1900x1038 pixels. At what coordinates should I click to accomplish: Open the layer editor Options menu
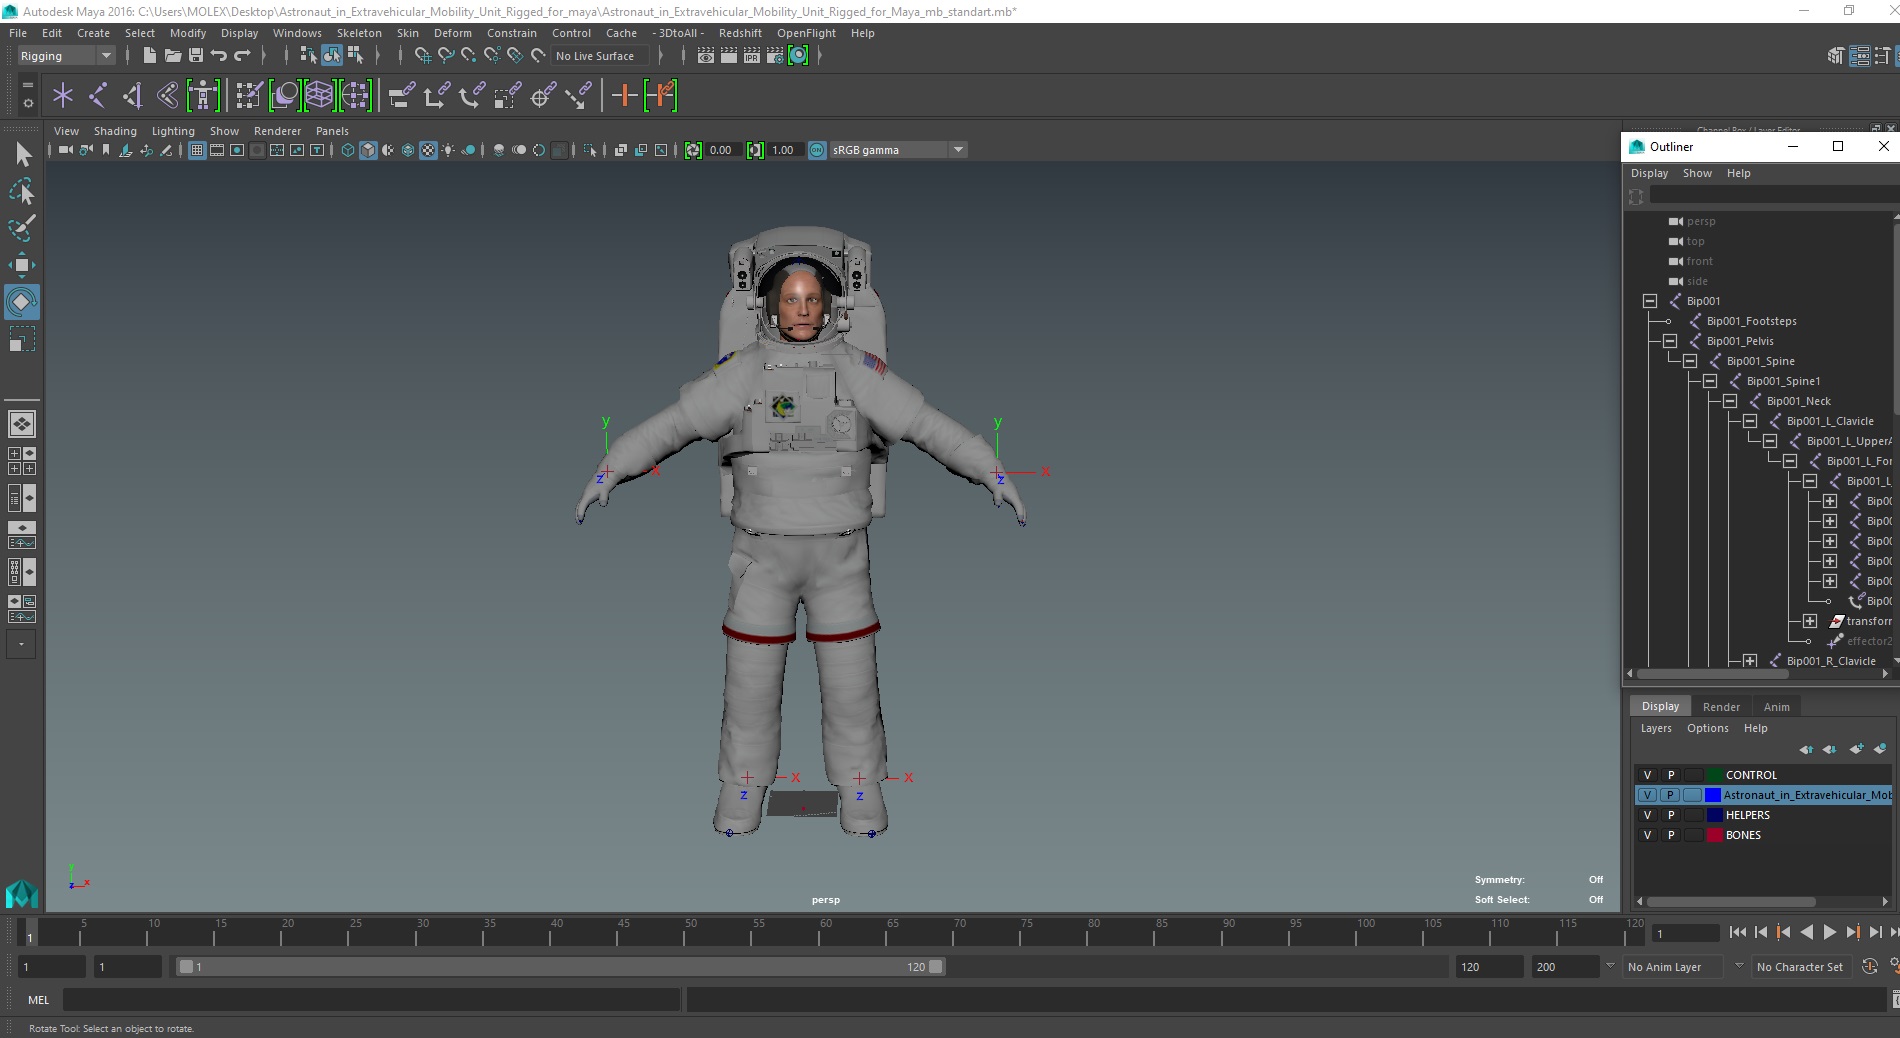click(1707, 728)
